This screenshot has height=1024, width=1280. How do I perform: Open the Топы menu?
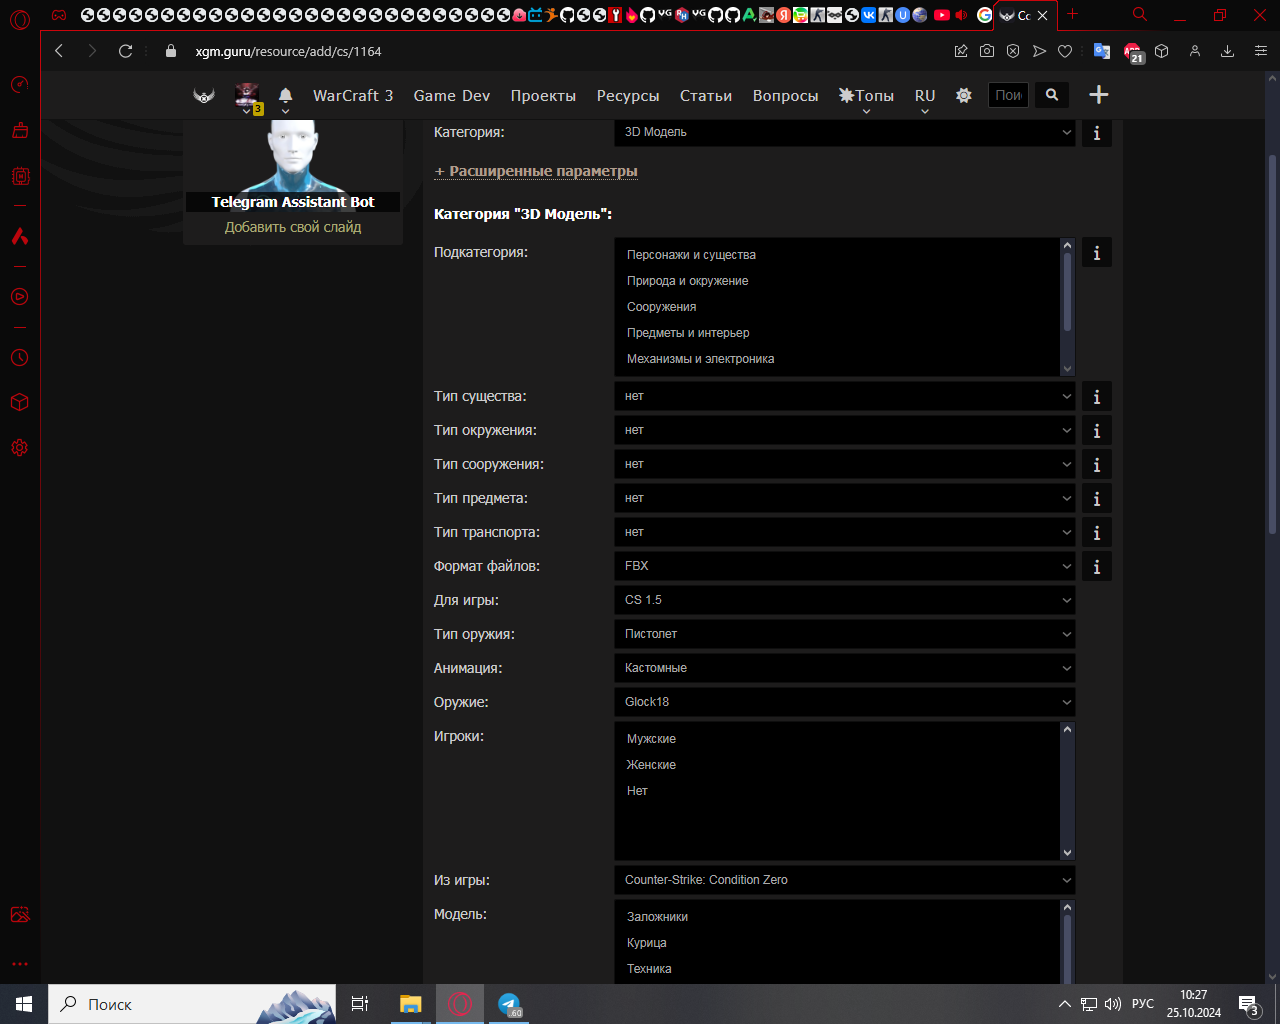(866, 96)
